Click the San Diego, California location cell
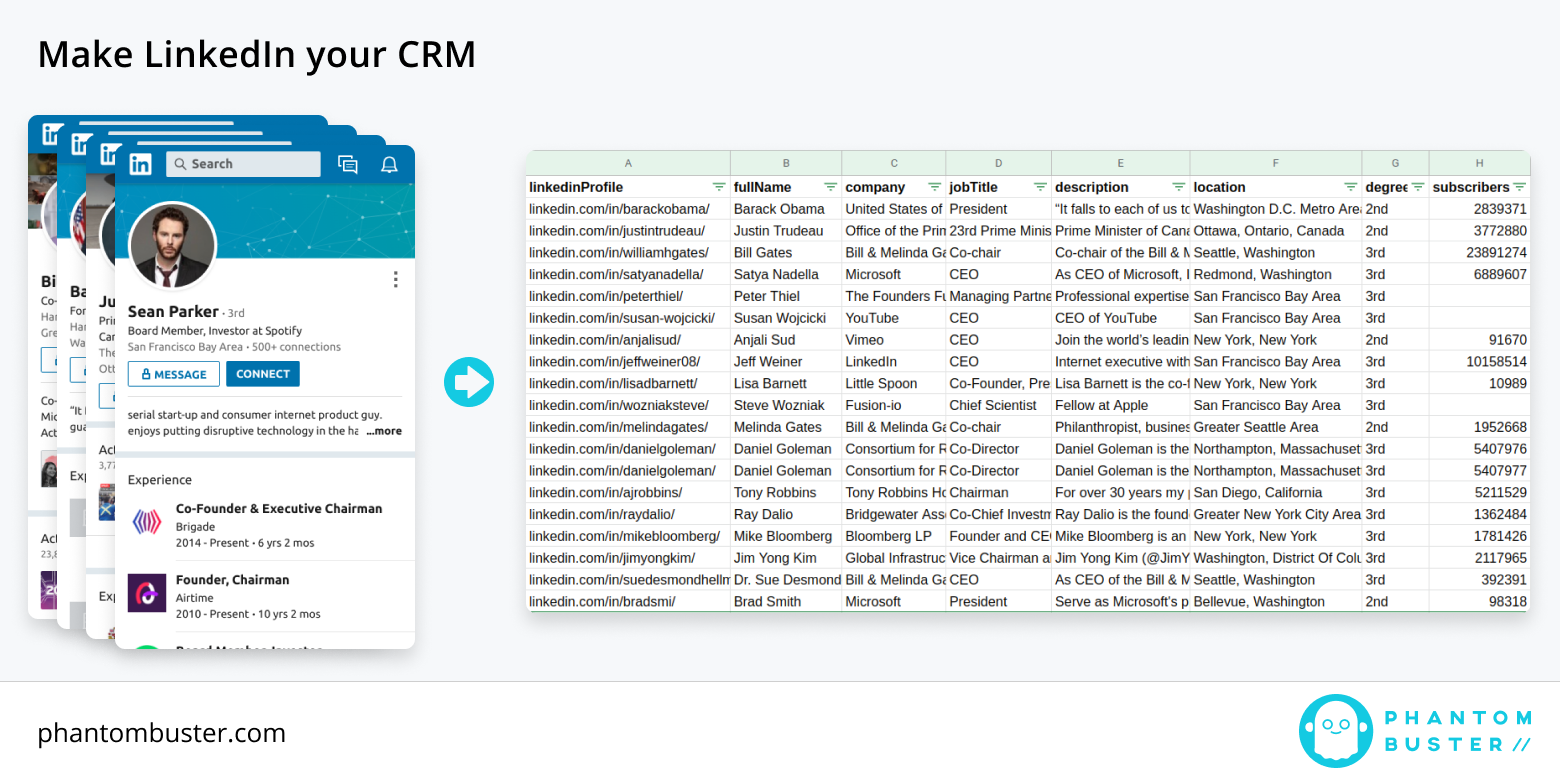The image size is (1560, 780). (x=1276, y=493)
